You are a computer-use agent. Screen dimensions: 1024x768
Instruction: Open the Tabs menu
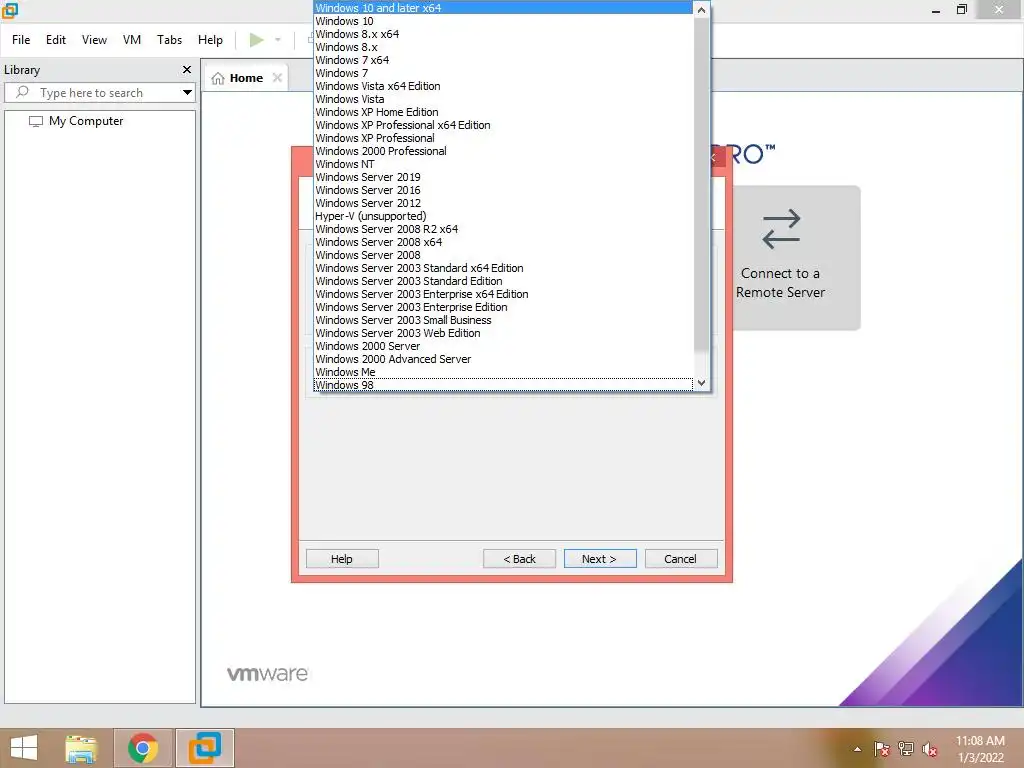tap(169, 40)
